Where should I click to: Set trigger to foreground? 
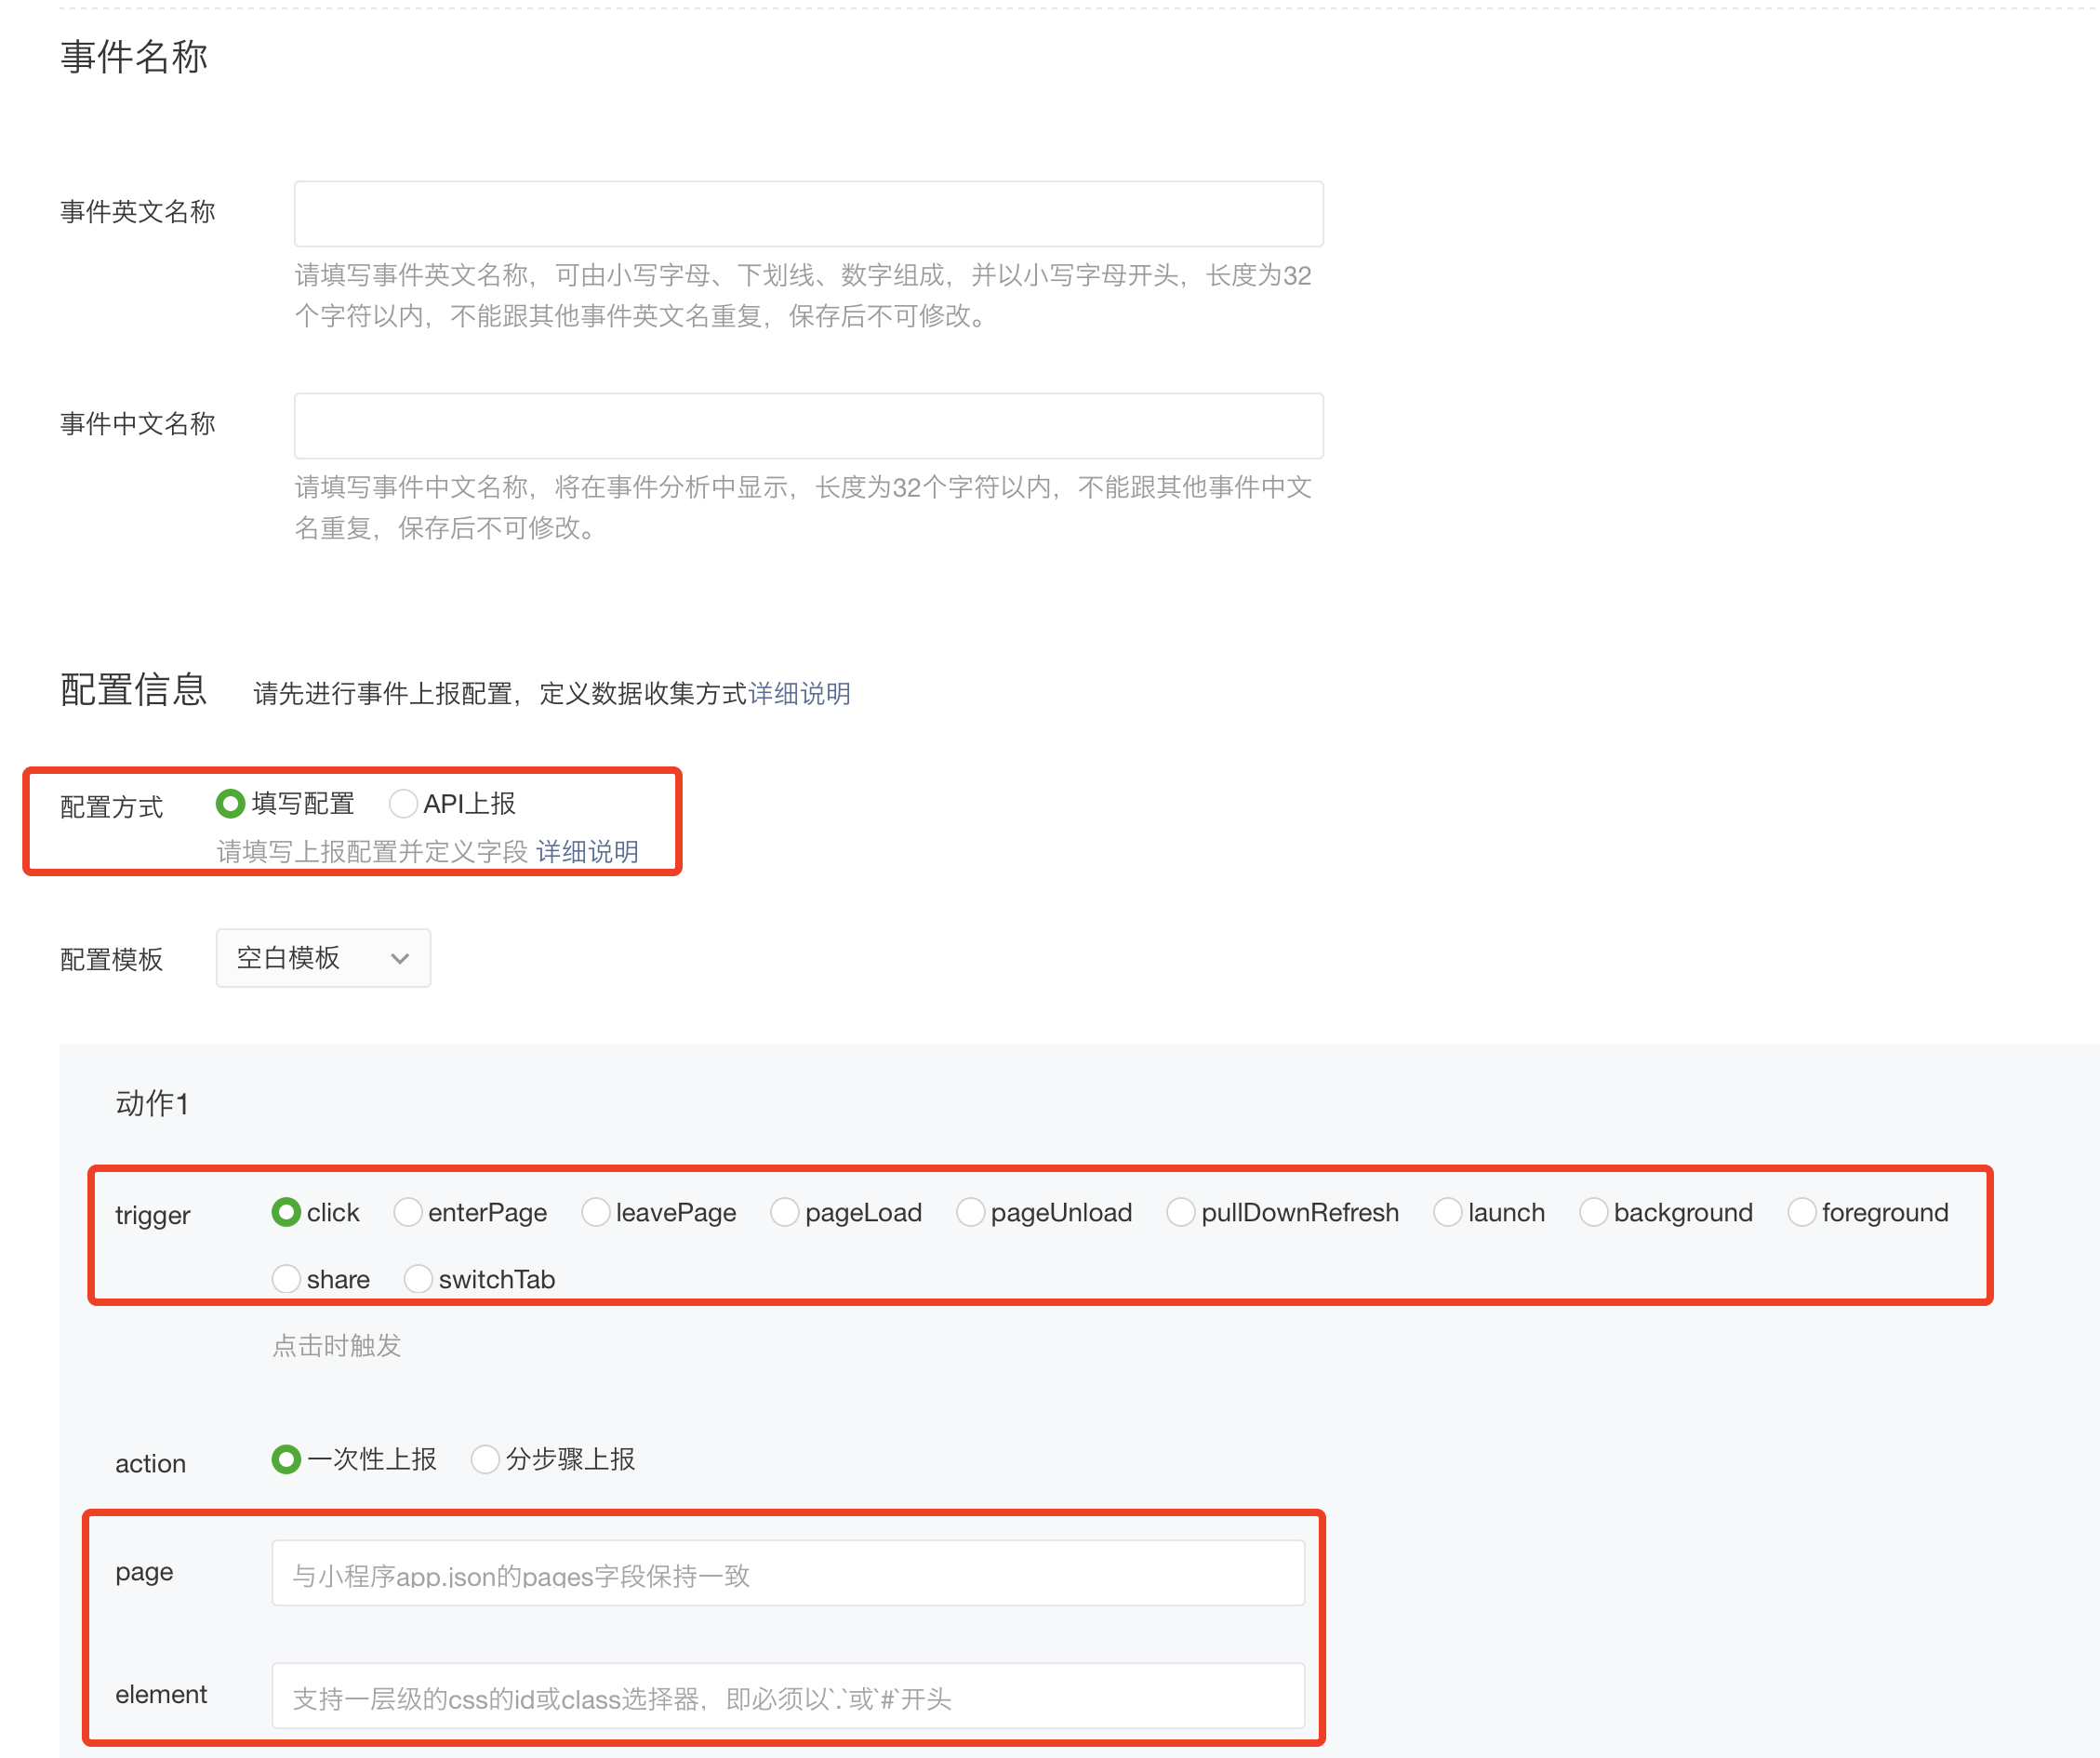[1802, 1212]
